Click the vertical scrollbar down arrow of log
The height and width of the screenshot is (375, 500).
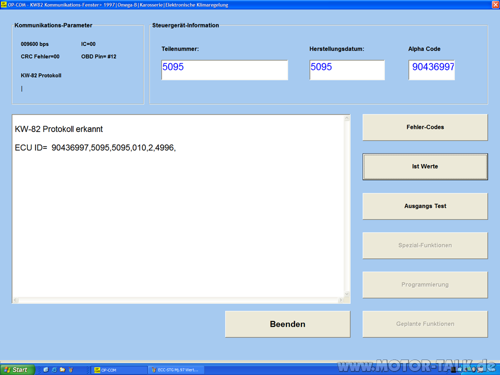(x=347, y=294)
